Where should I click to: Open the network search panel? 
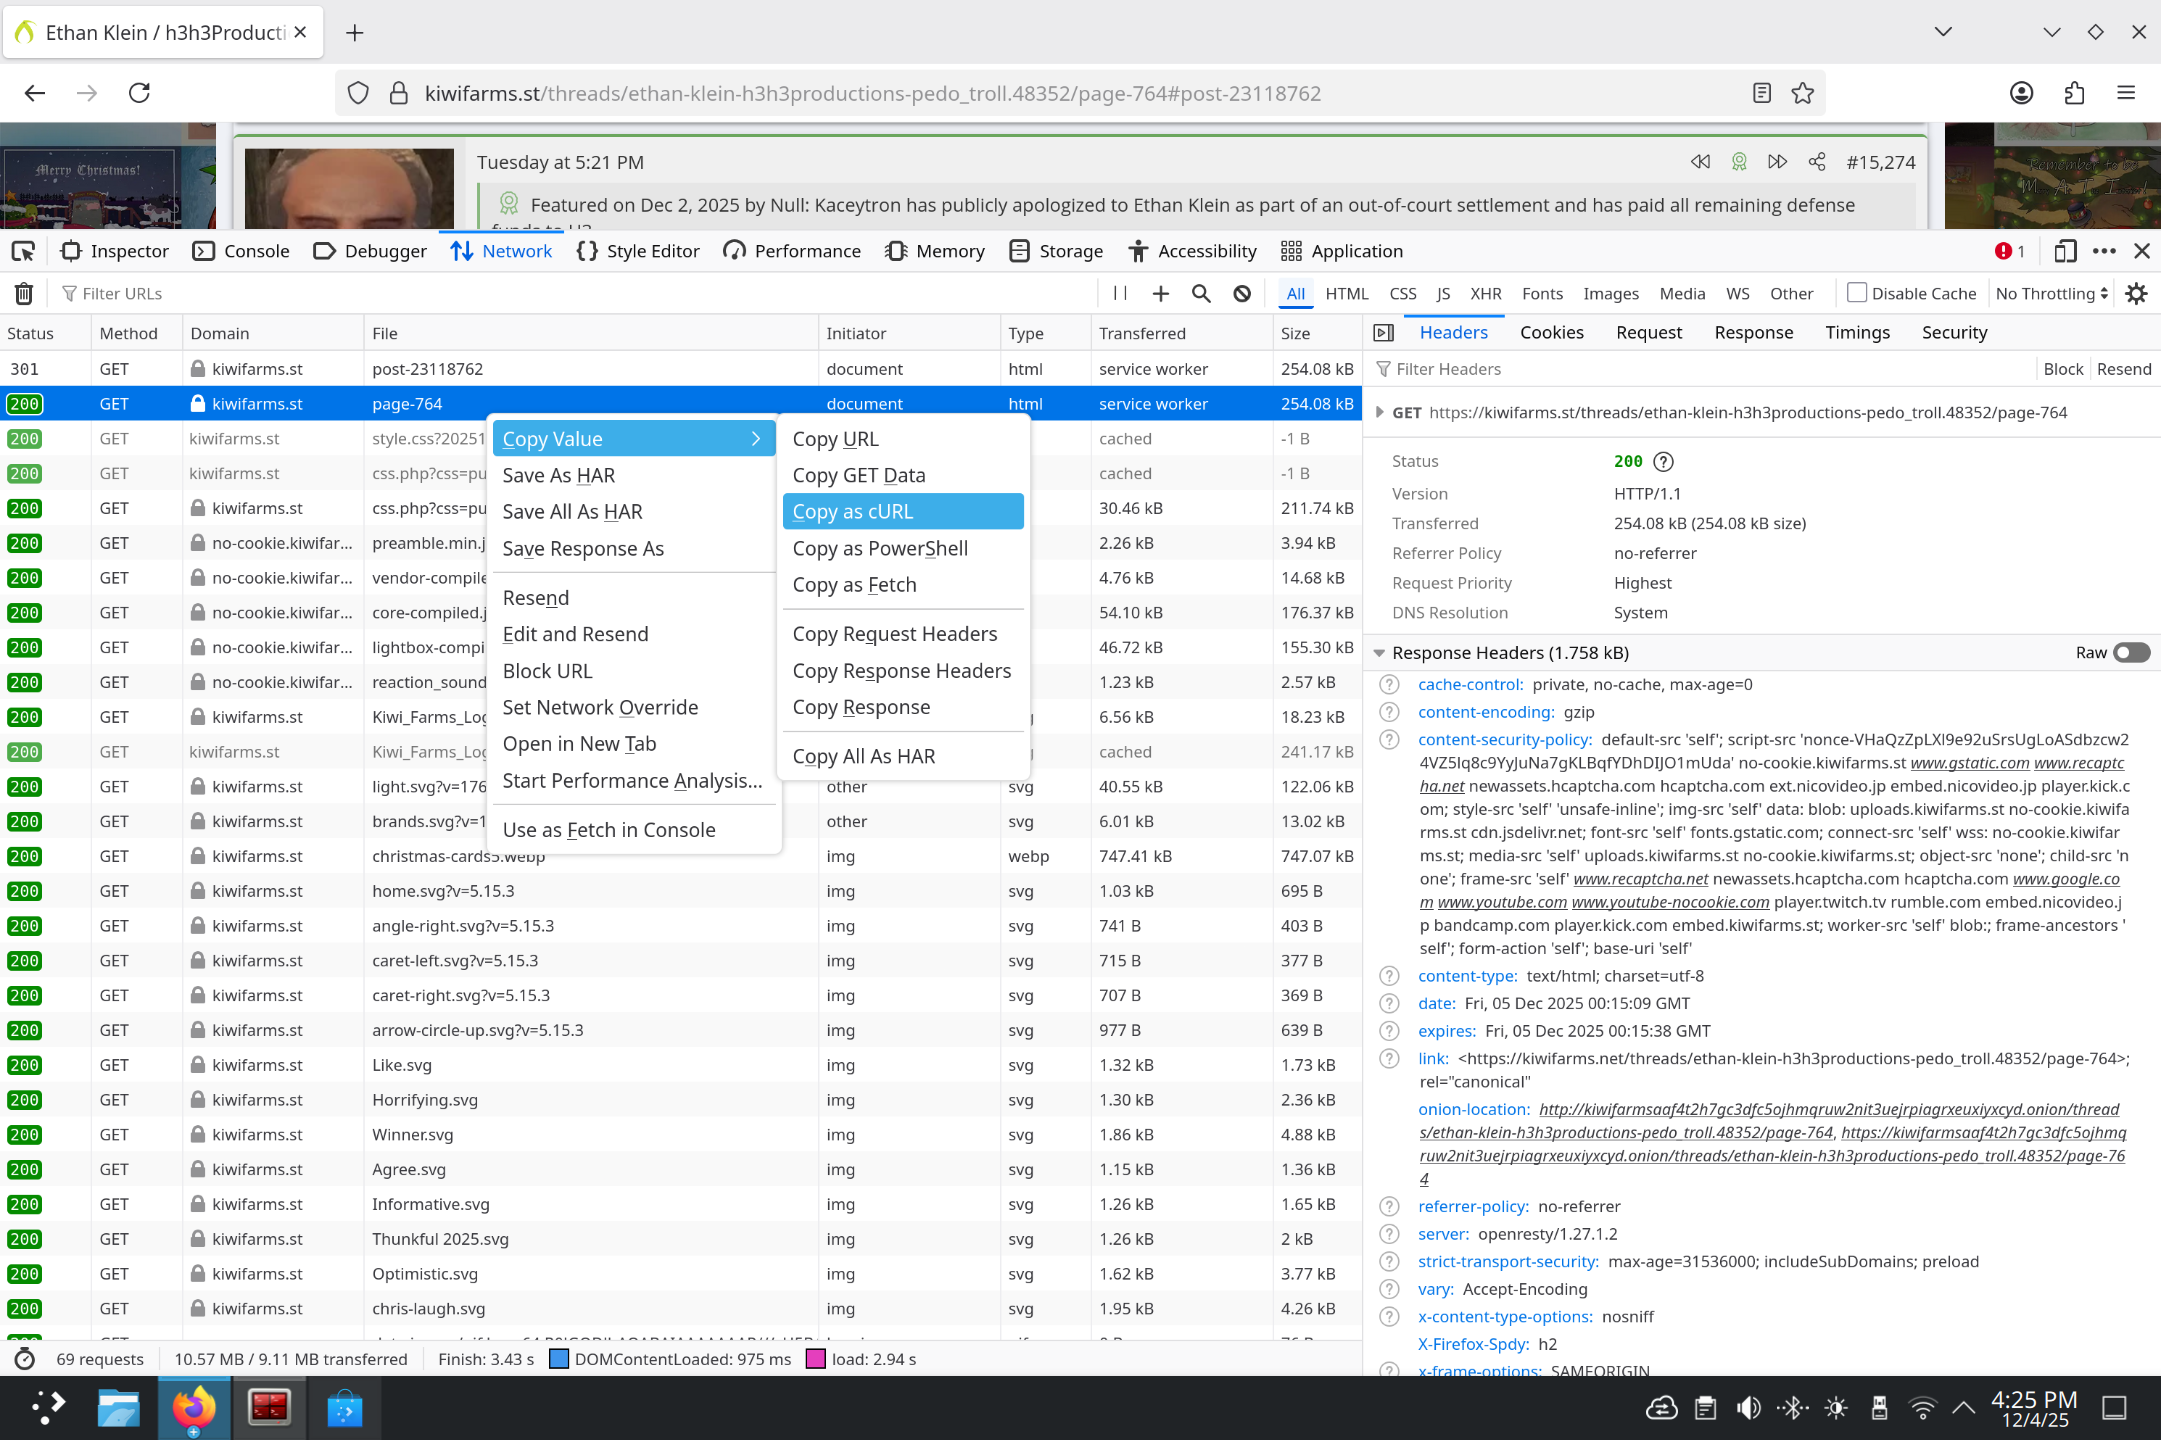point(1201,293)
